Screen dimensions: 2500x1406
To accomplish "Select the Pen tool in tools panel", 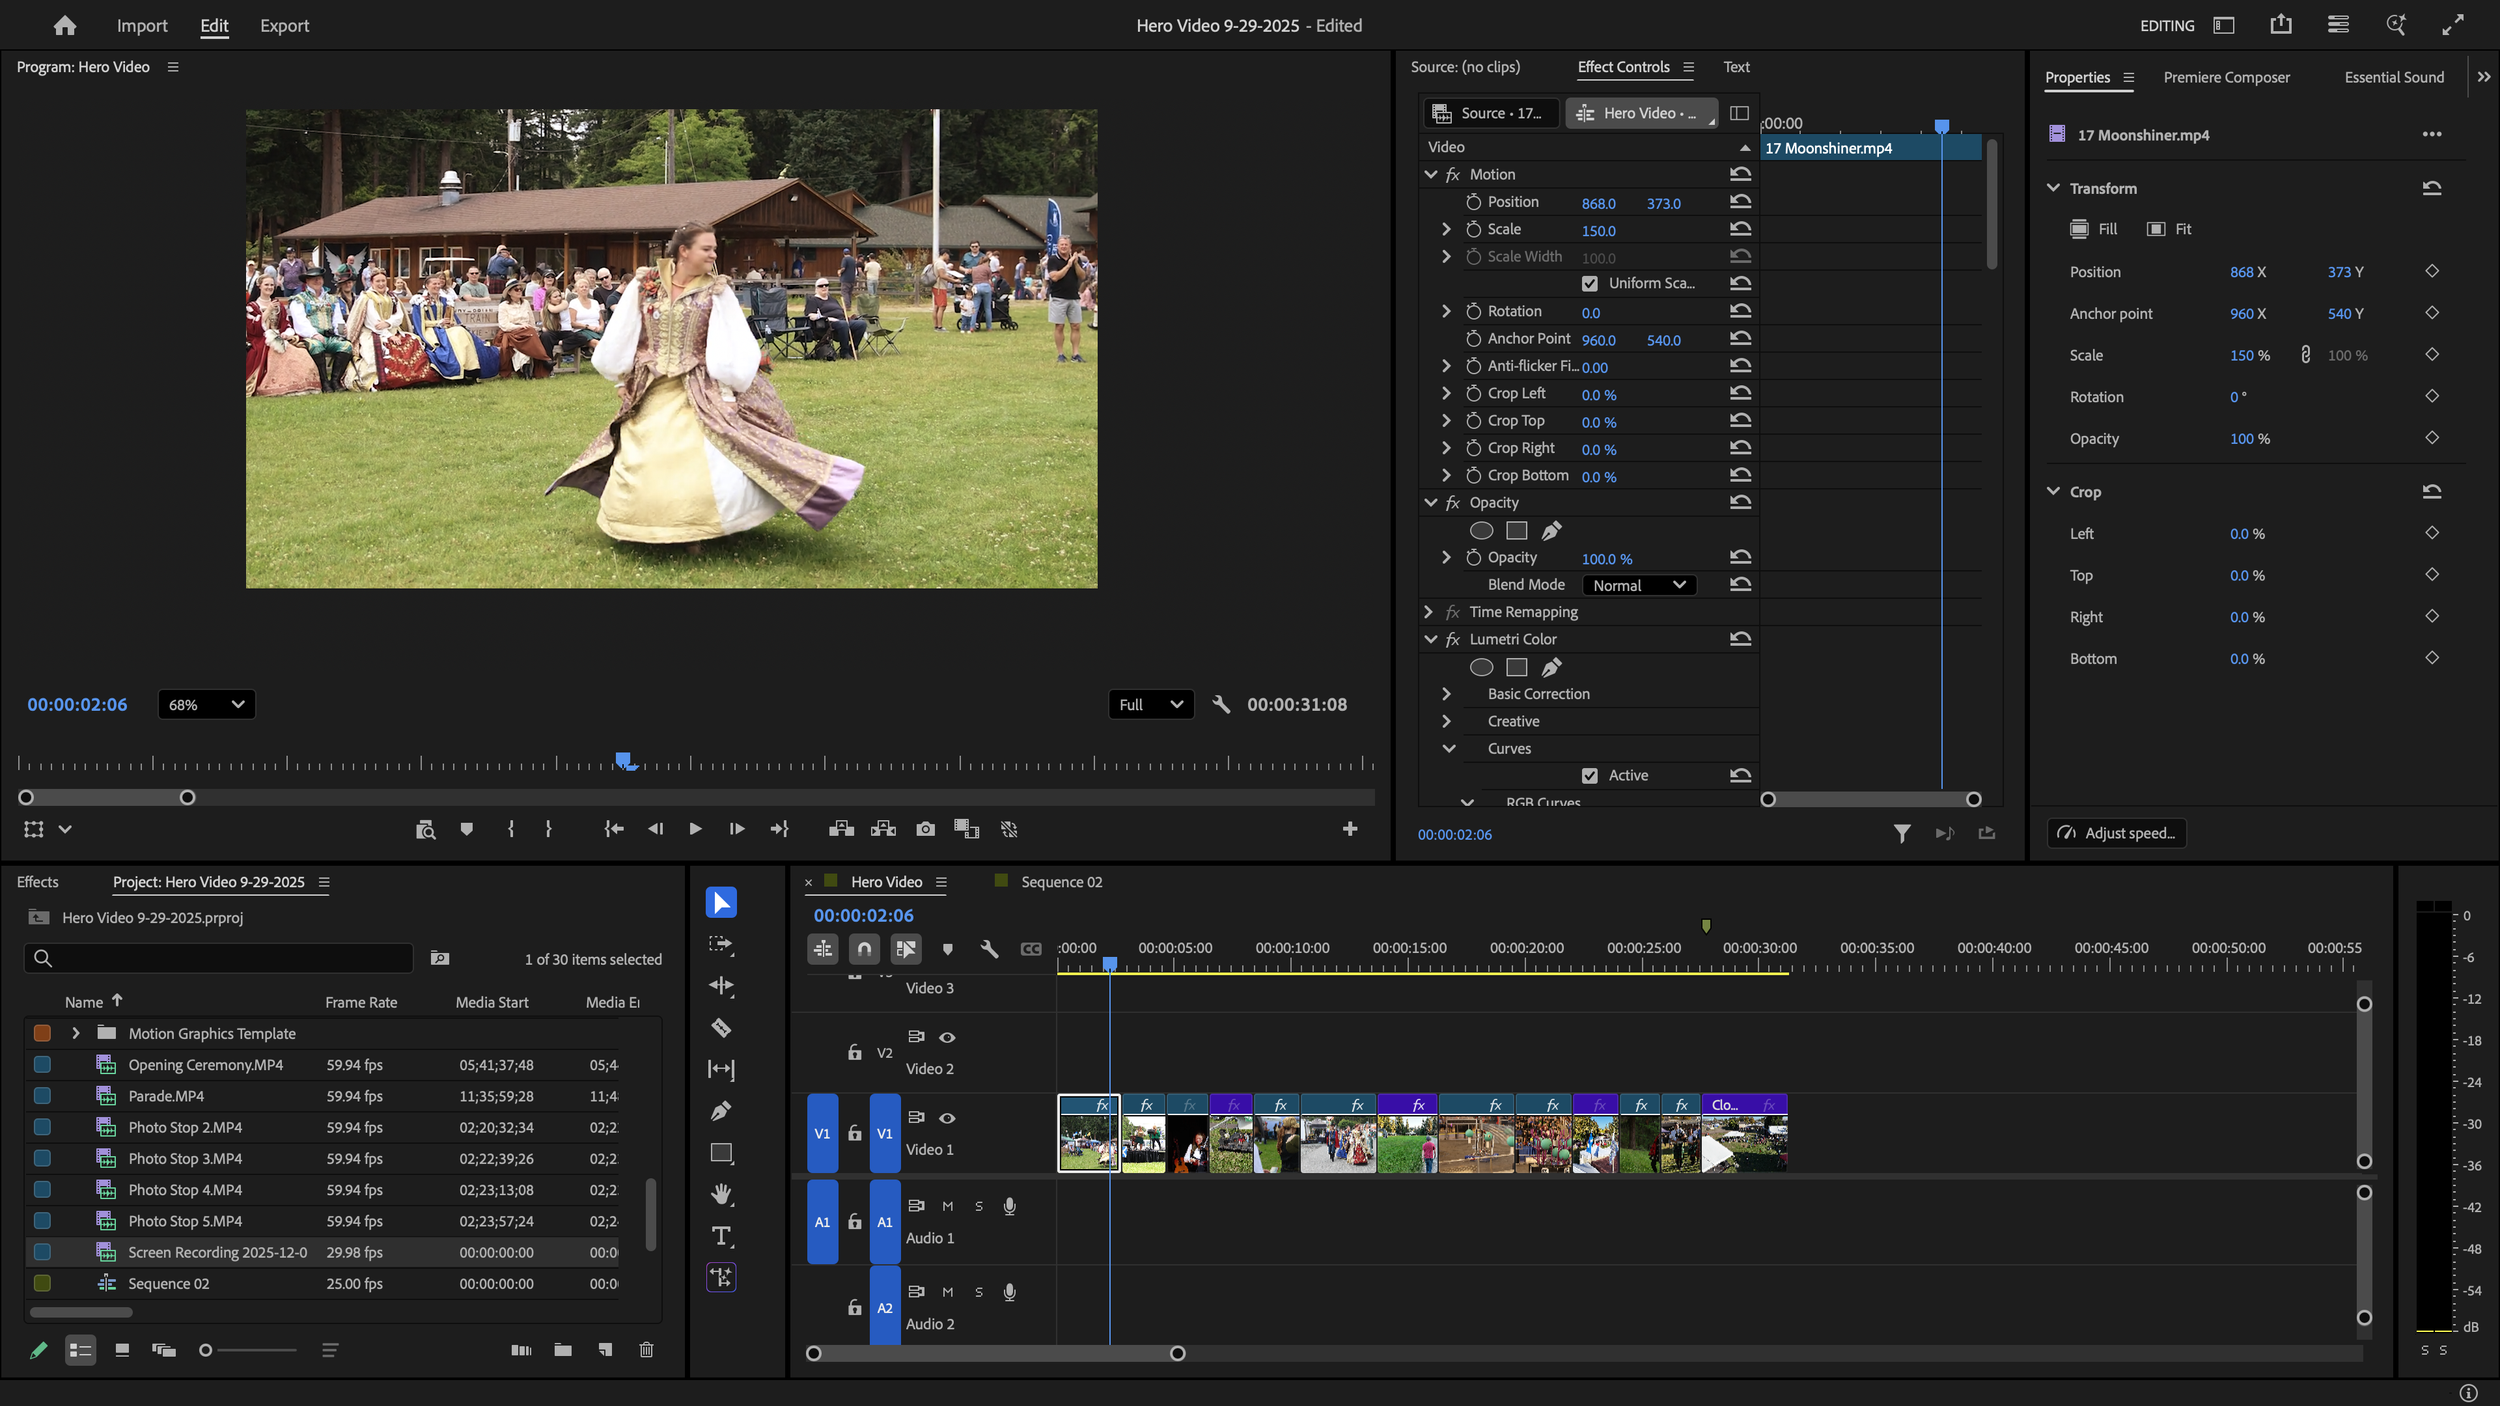I will [721, 1111].
